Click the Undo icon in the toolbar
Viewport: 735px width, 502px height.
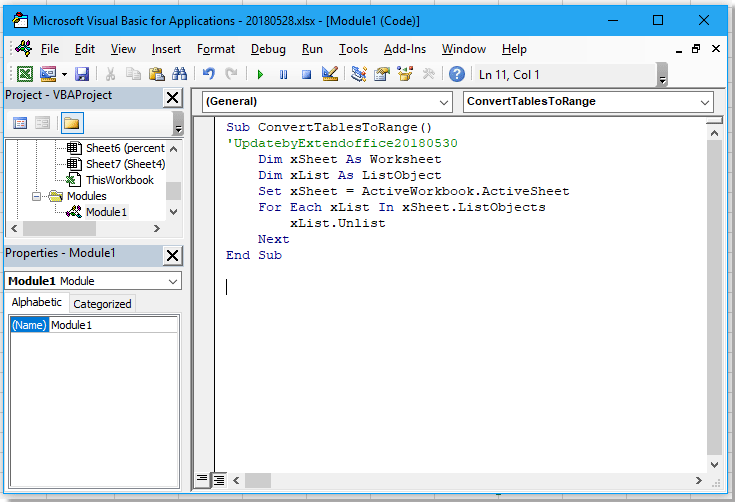click(x=209, y=74)
